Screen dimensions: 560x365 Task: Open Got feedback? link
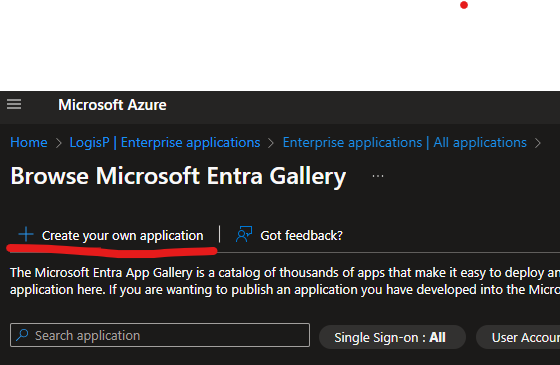click(x=301, y=236)
